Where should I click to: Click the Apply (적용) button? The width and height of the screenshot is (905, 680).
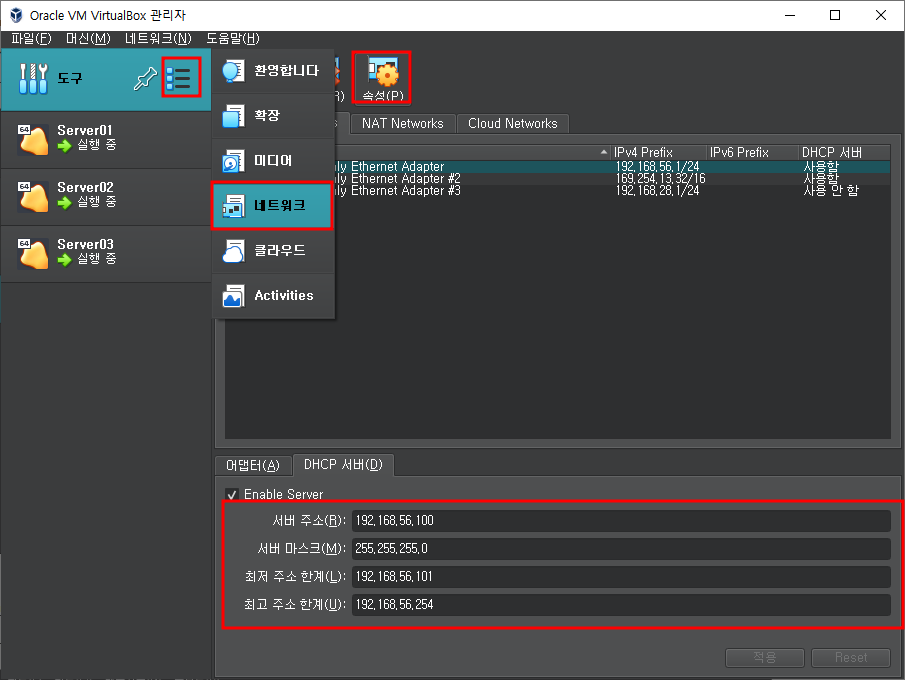765,657
